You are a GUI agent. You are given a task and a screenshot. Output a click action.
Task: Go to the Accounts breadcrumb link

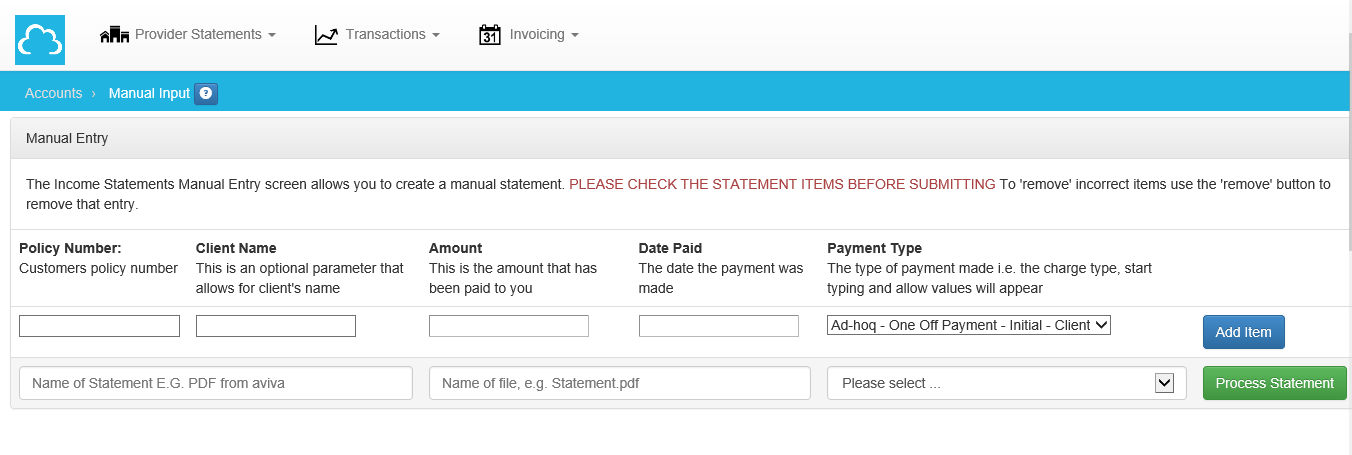click(x=53, y=93)
